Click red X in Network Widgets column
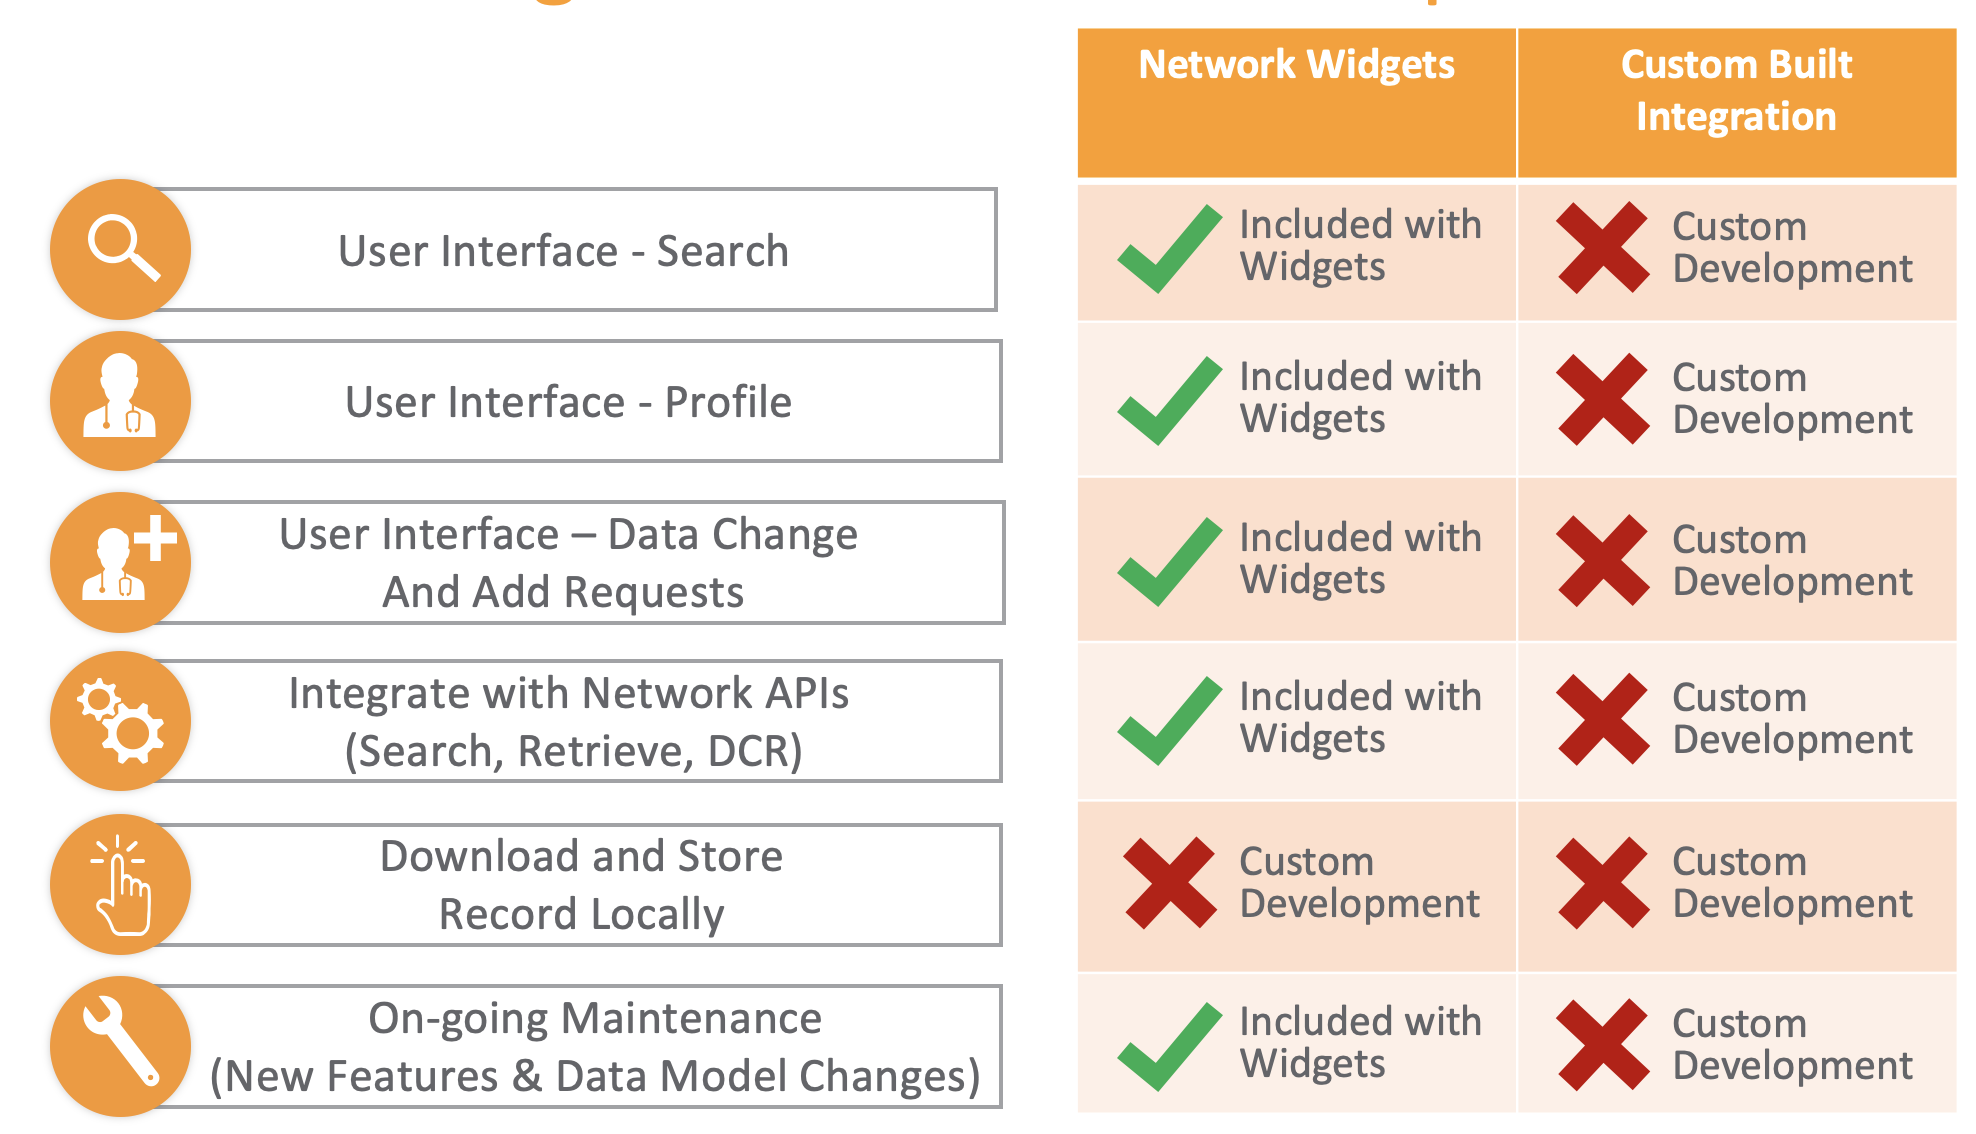The height and width of the screenshot is (1134, 1976). 1169,884
